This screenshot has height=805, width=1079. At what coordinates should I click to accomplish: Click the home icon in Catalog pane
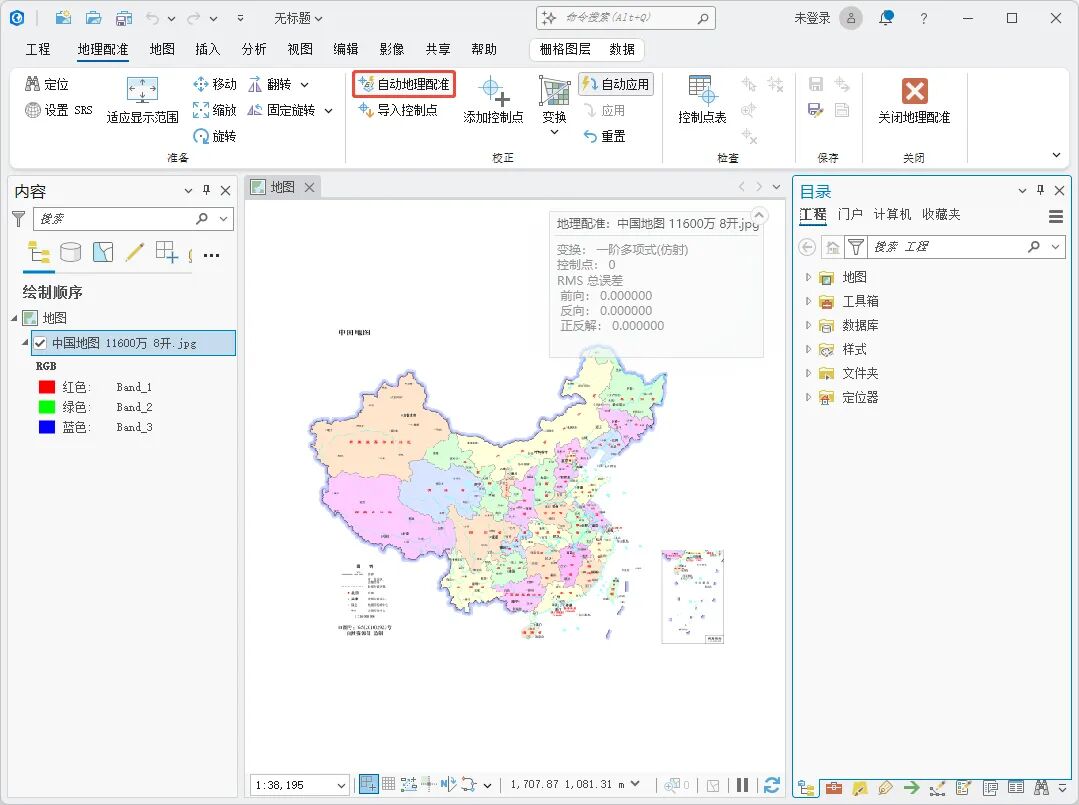point(833,247)
